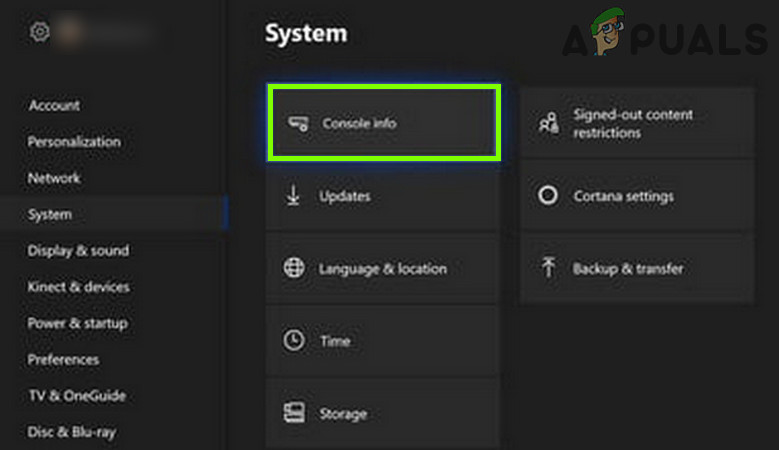Click the settings gear icon
This screenshot has height=450, width=779.
coord(39,32)
